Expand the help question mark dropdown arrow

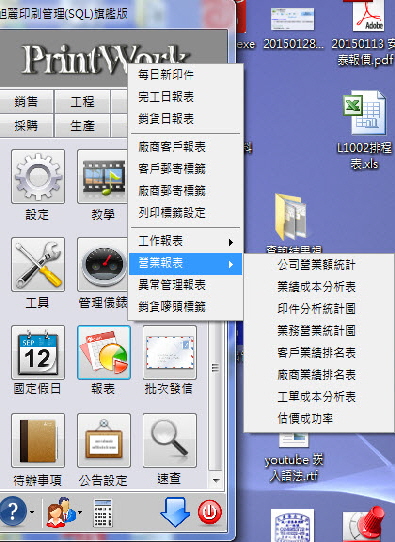tap(32, 512)
